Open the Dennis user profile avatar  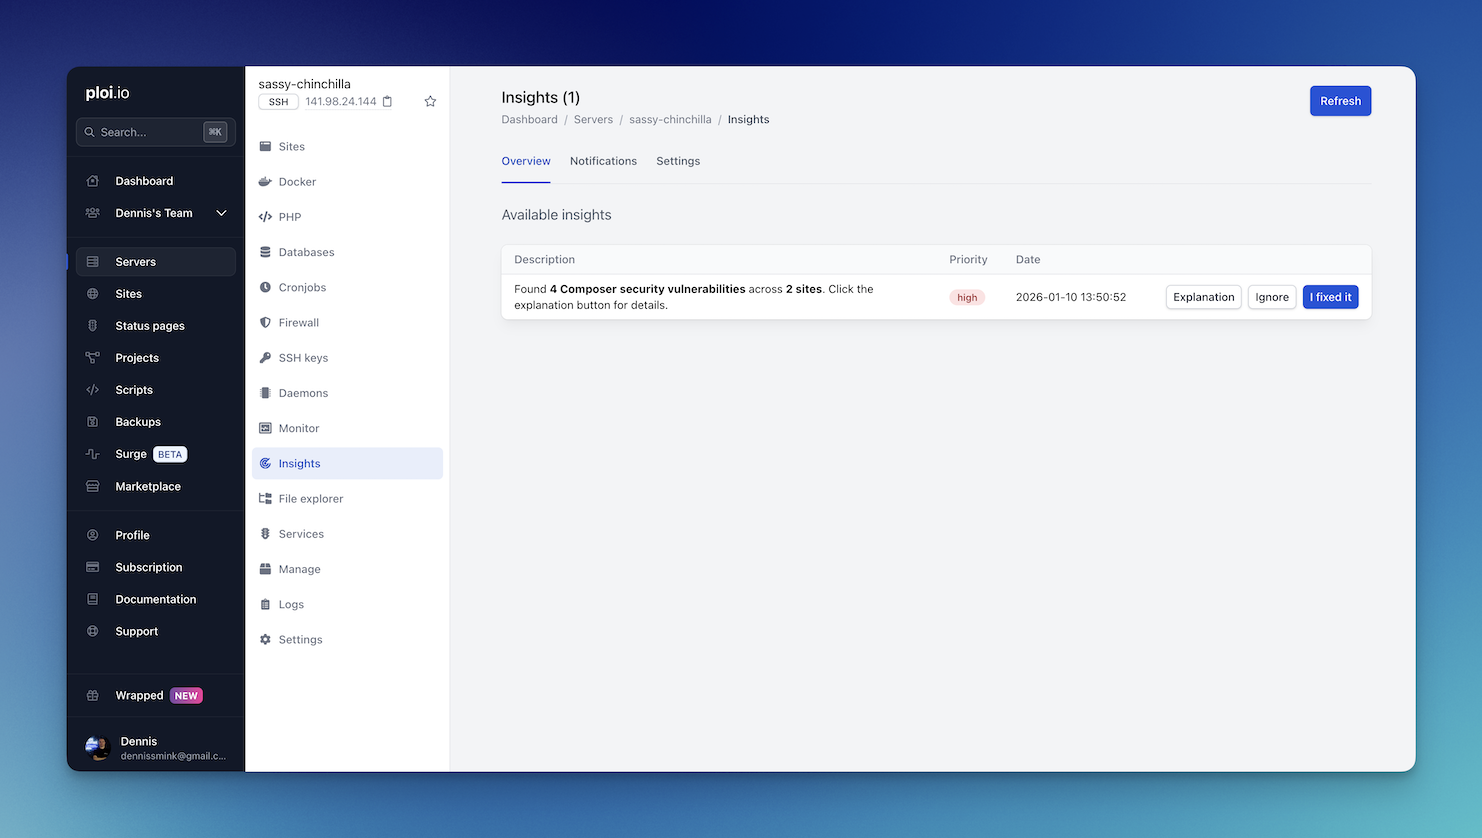pos(97,748)
